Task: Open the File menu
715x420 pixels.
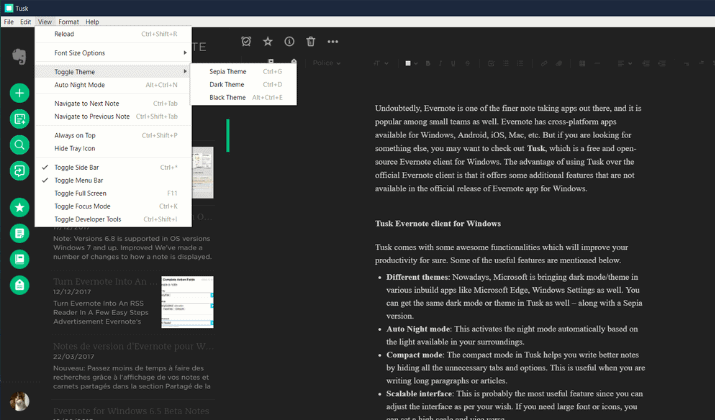Action: click(9, 21)
